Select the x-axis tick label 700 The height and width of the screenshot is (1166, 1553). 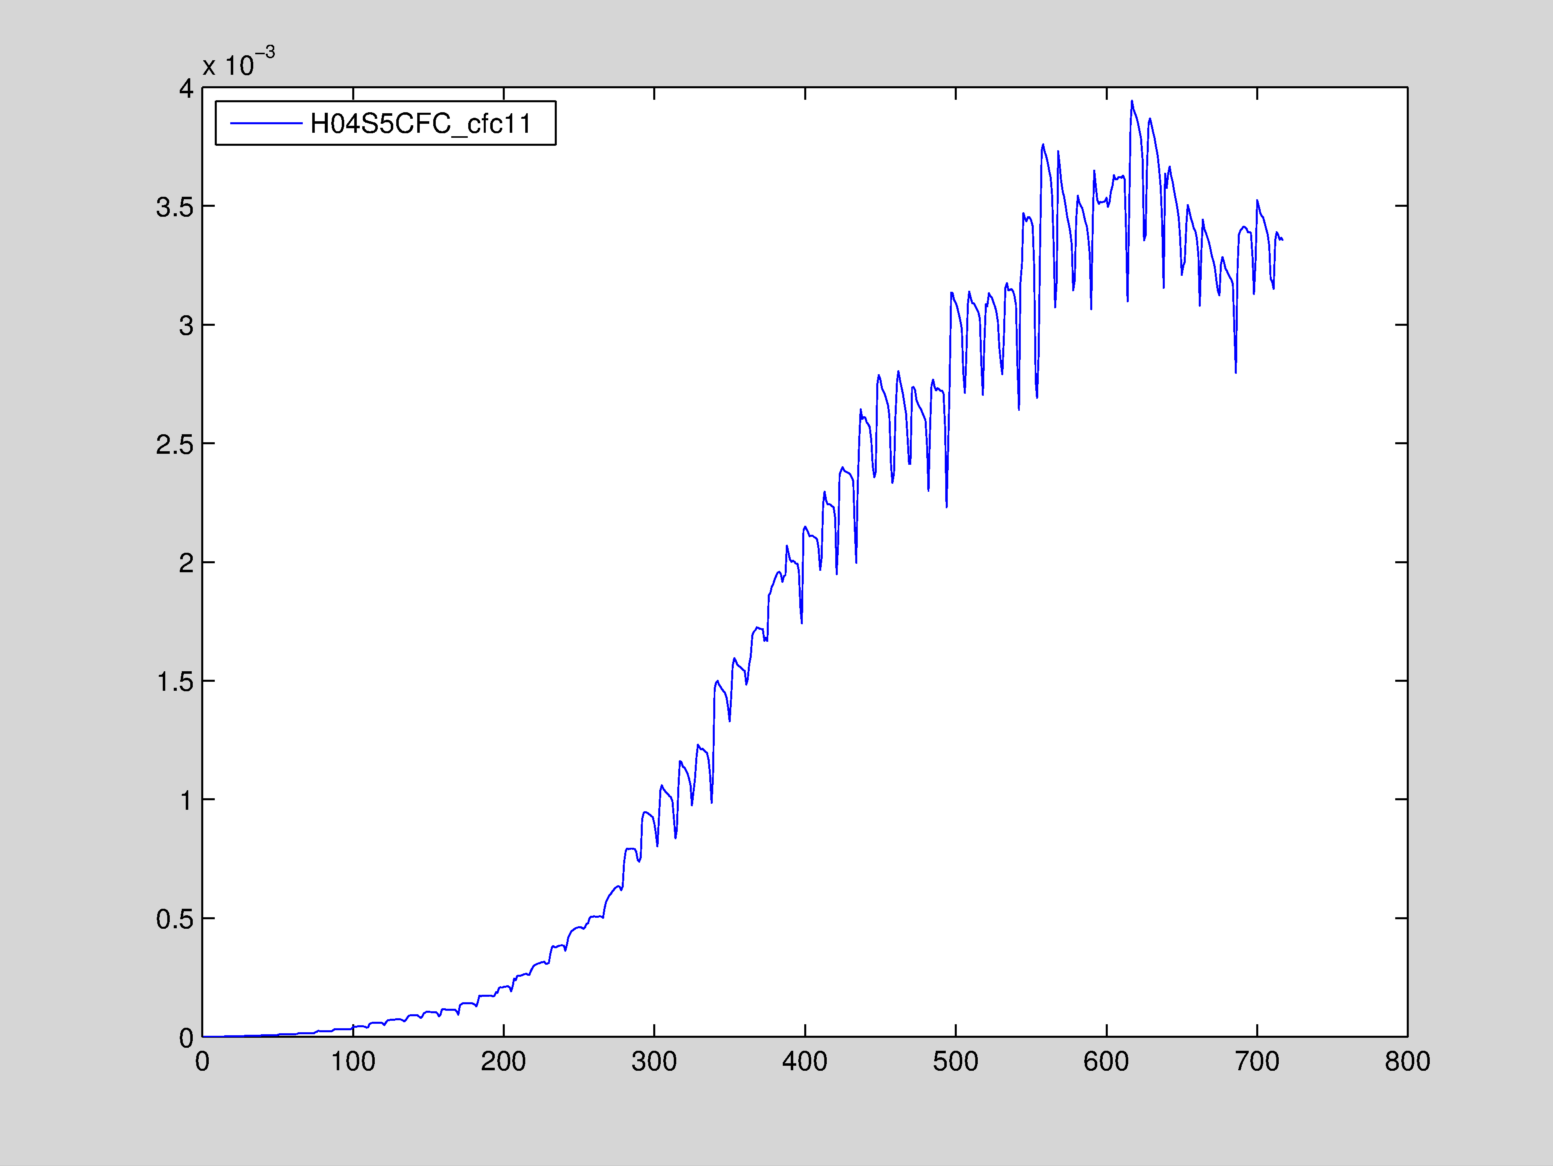coord(1257,1062)
